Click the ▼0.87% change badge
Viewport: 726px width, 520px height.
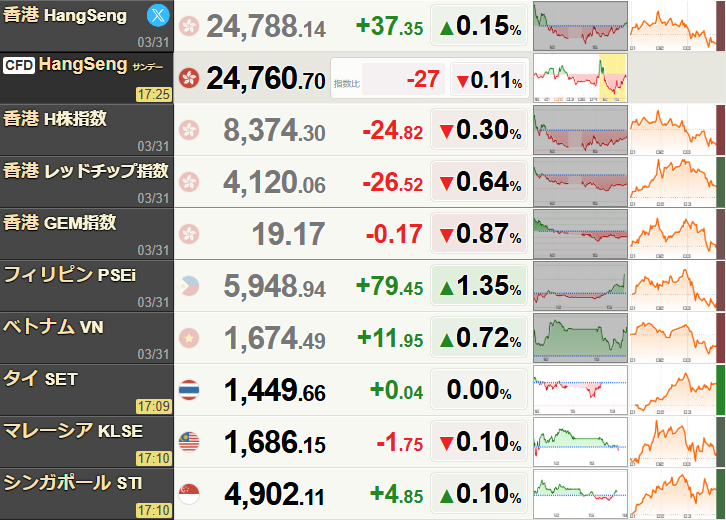479,233
